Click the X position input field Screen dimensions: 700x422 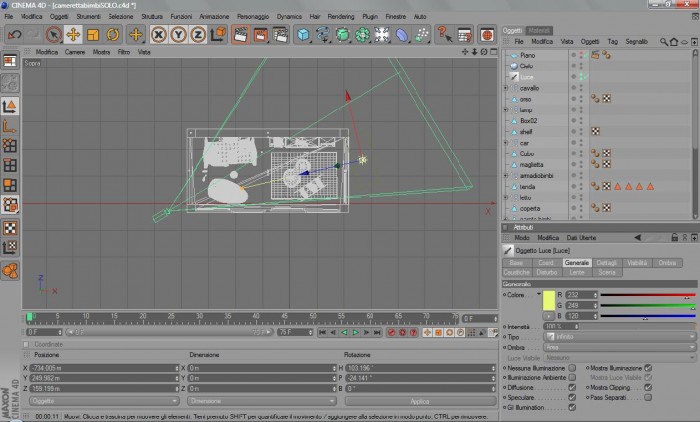click(104, 368)
